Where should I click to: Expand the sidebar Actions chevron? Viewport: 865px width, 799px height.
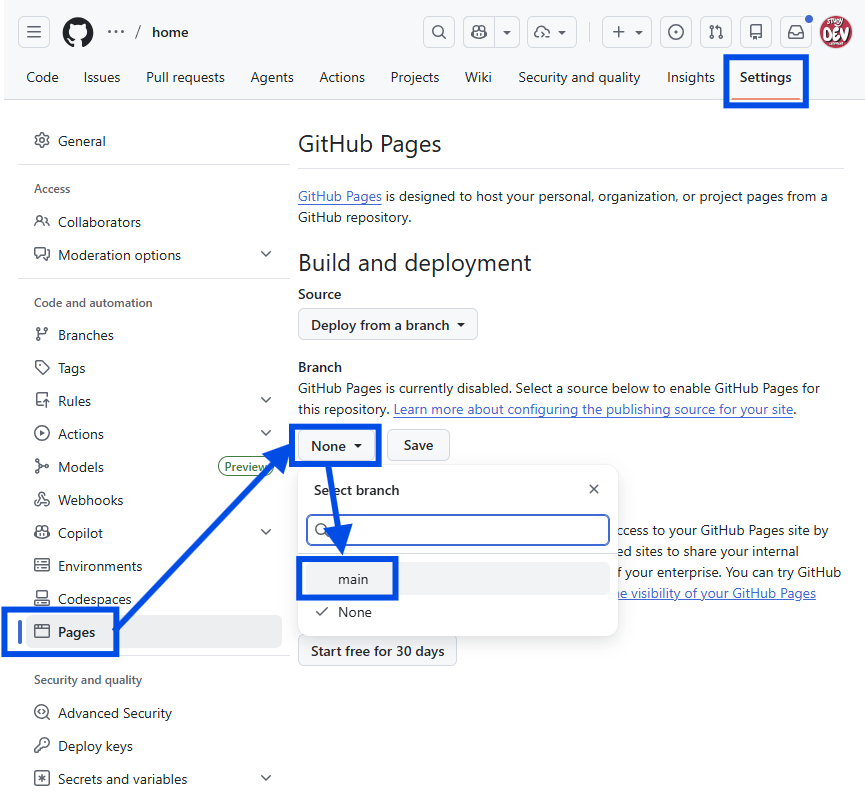pyautogui.click(x=266, y=433)
